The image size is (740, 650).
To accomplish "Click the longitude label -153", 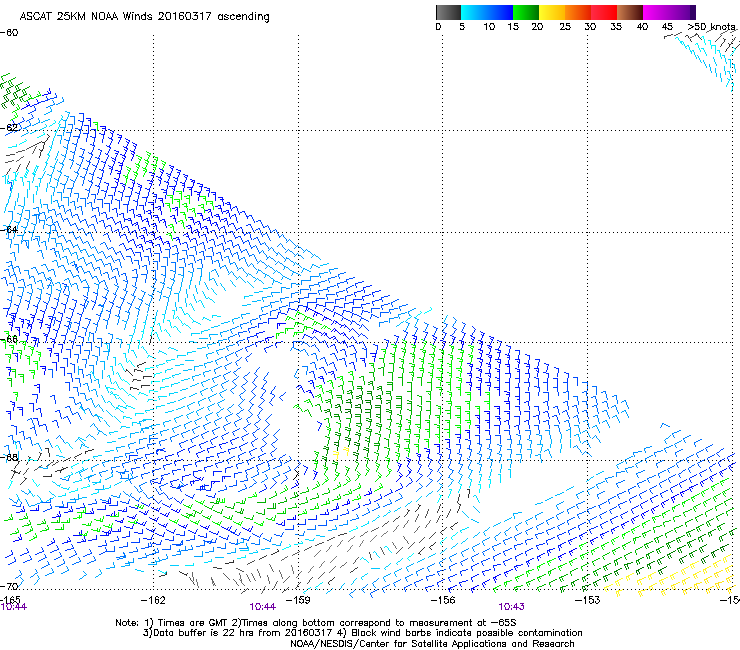I will (587, 600).
